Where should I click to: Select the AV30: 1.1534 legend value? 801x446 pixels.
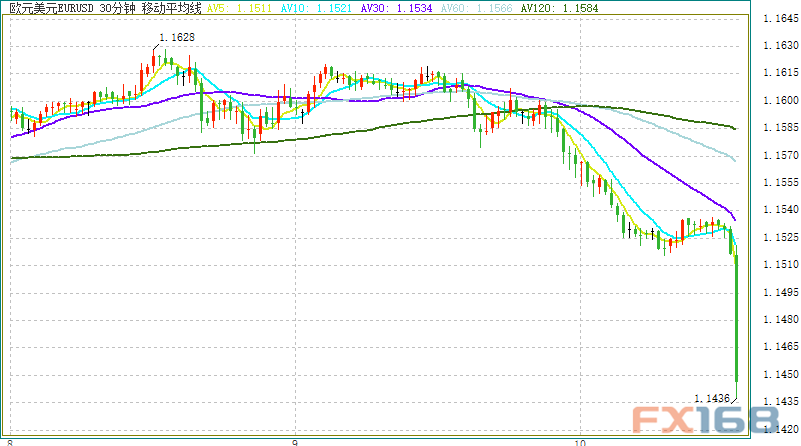pyautogui.click(x=396, y=8)
